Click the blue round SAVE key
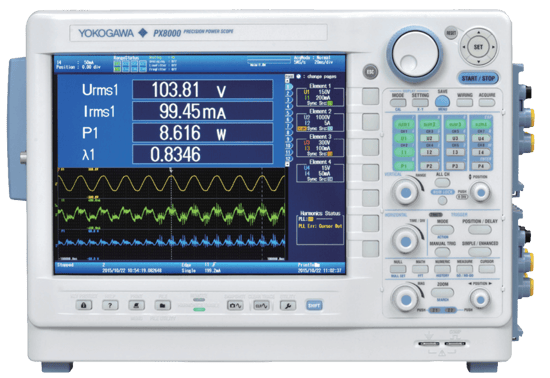The width and height of the screenshot is (550, 378). pyautogui.click(x=443, y=102)
